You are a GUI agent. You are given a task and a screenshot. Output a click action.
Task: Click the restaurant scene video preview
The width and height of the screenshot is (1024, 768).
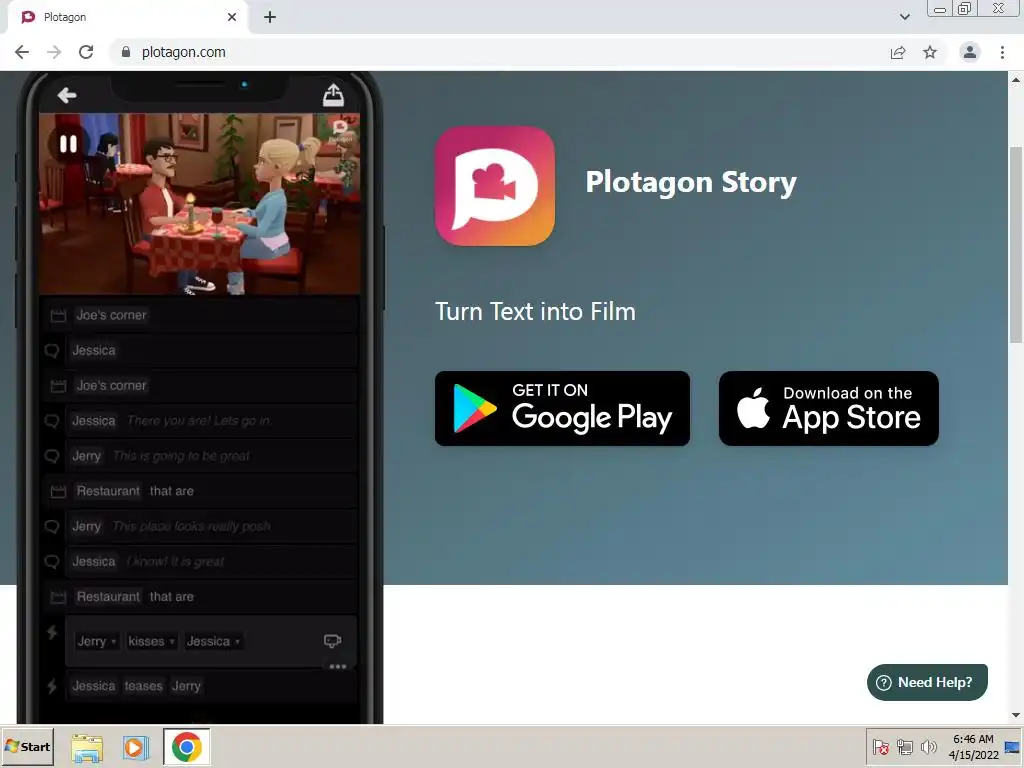pyautogui.click(x=199, y=203)
